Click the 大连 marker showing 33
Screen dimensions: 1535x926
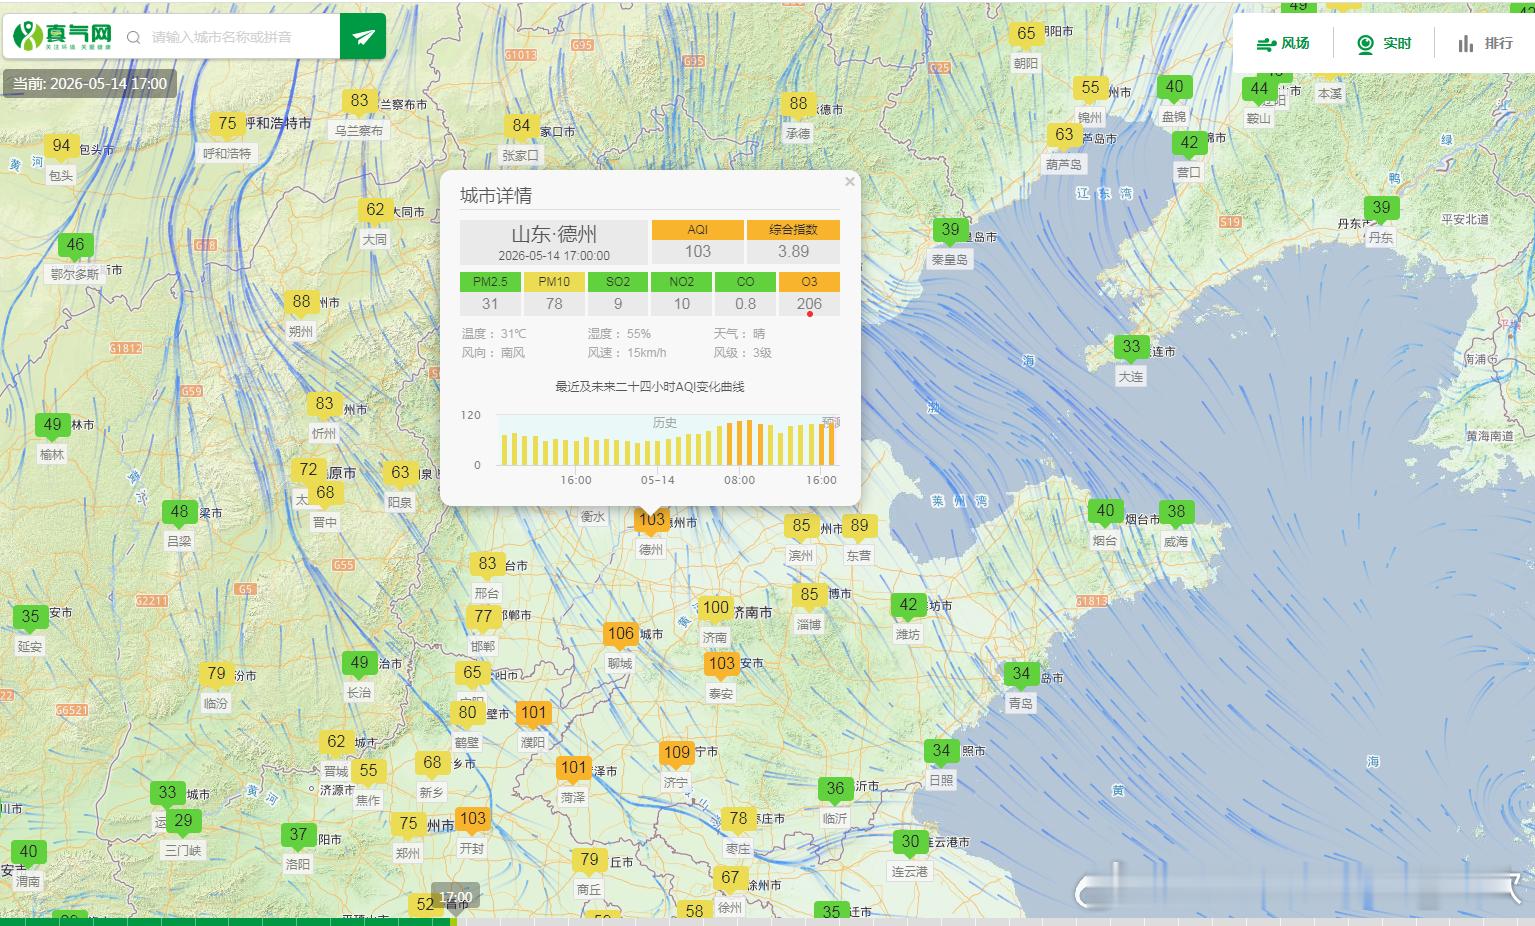click(x=1131, y=347)
